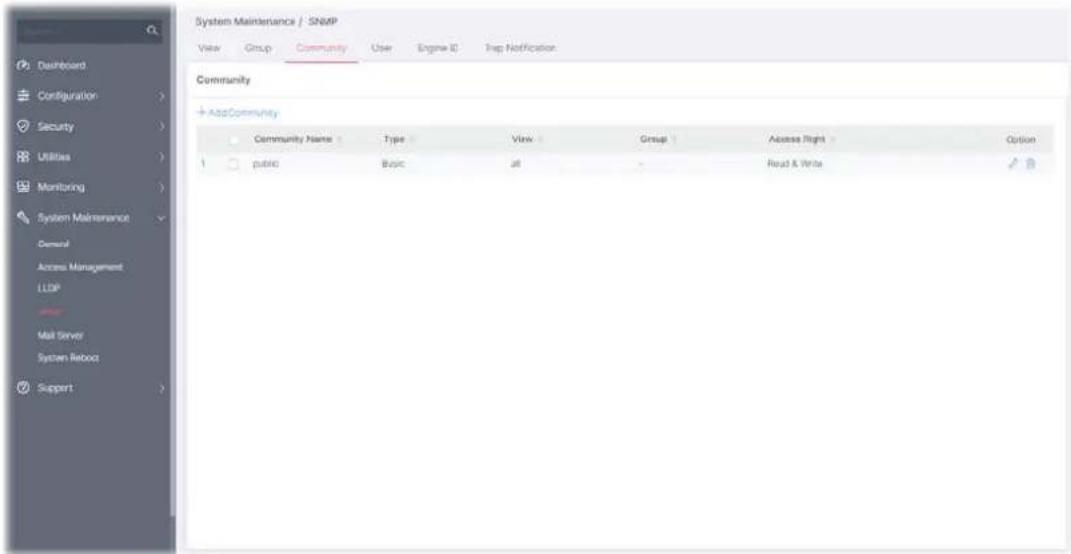Delete the public community with trash icon
This screenshot has width=1071, height=554.
(1031, 164)
